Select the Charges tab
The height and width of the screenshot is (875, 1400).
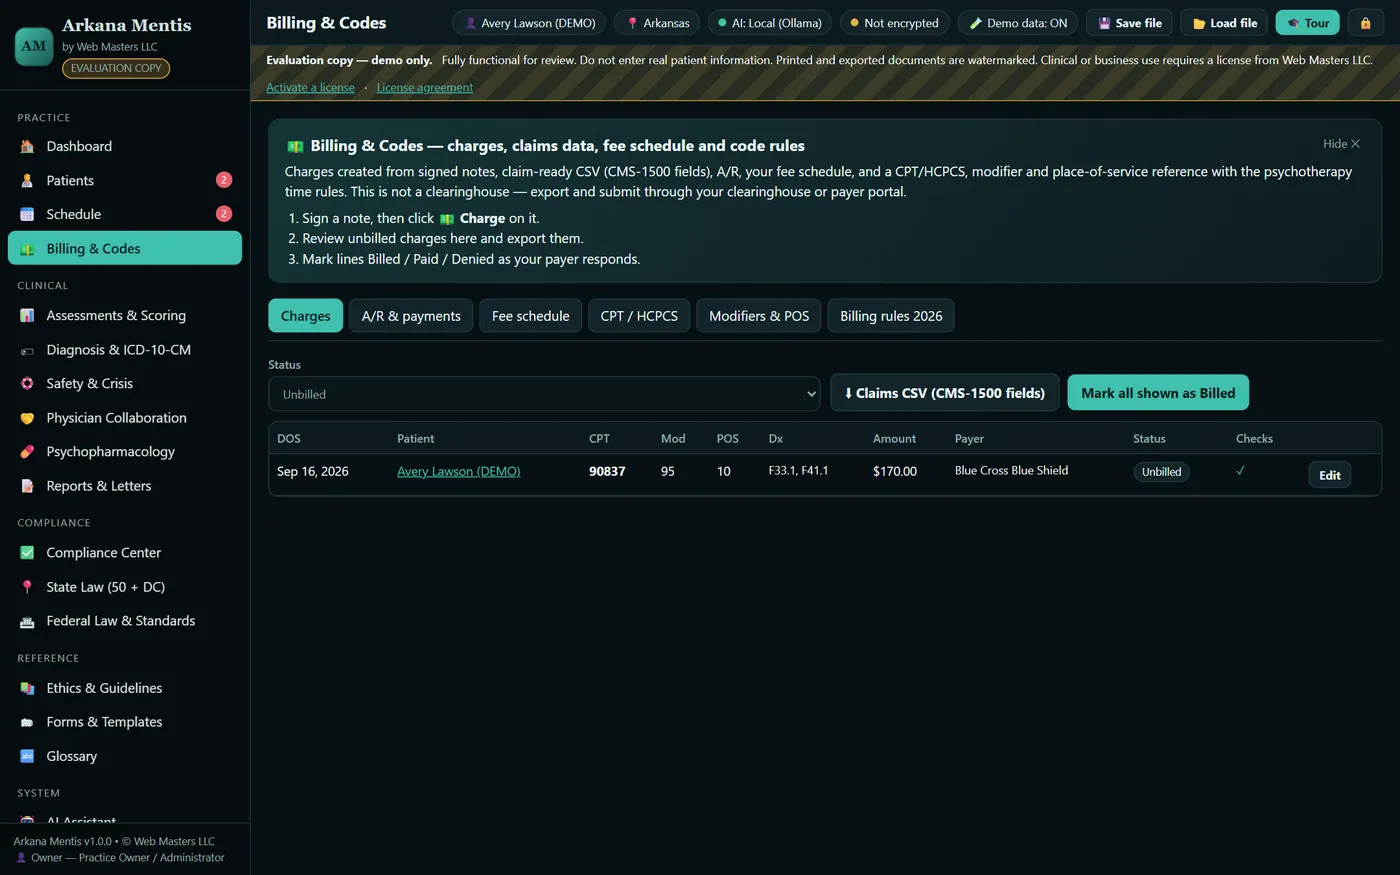(305, 316)
